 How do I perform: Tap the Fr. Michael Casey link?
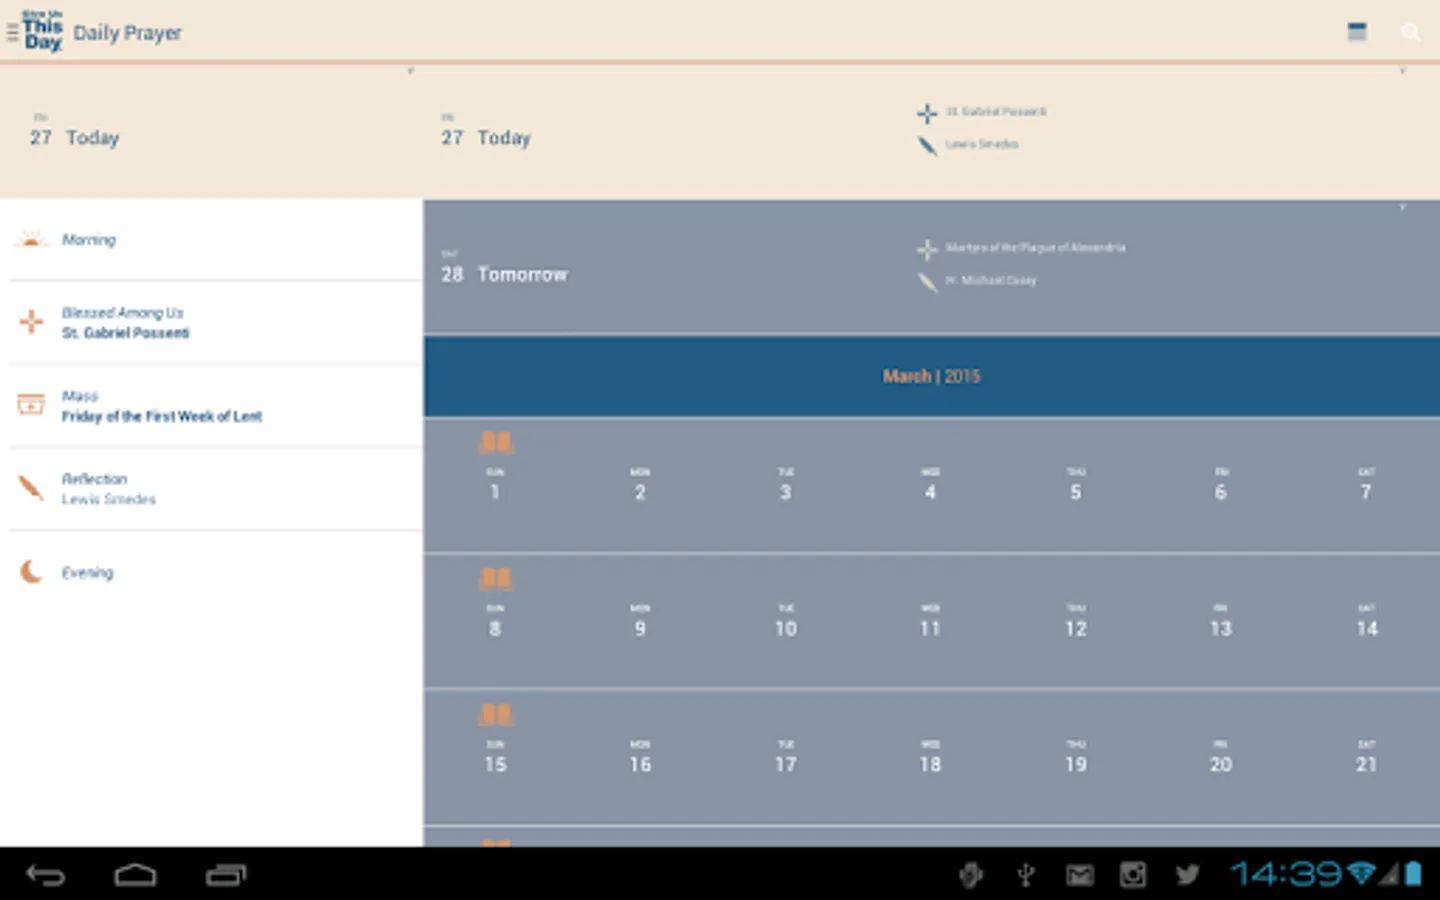[991, 280]
